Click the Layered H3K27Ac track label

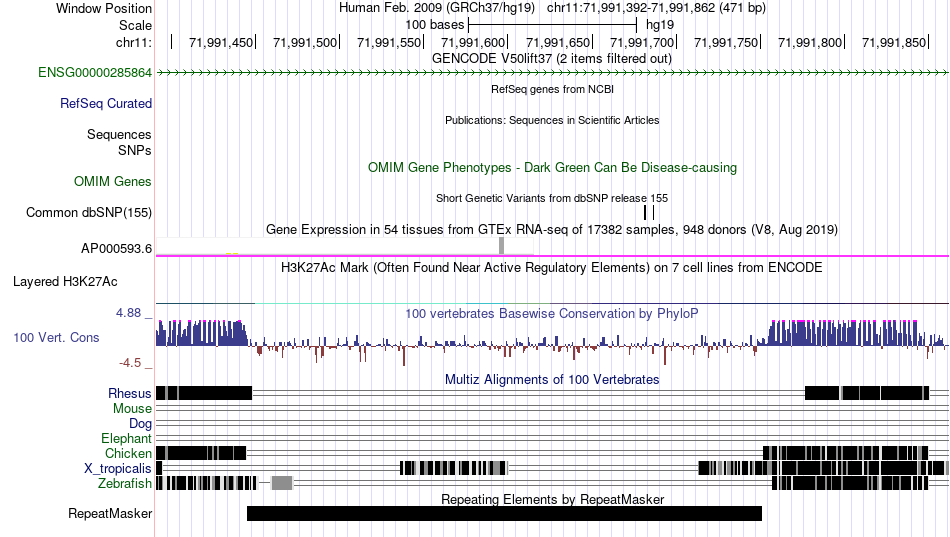[x=65, y=282]
